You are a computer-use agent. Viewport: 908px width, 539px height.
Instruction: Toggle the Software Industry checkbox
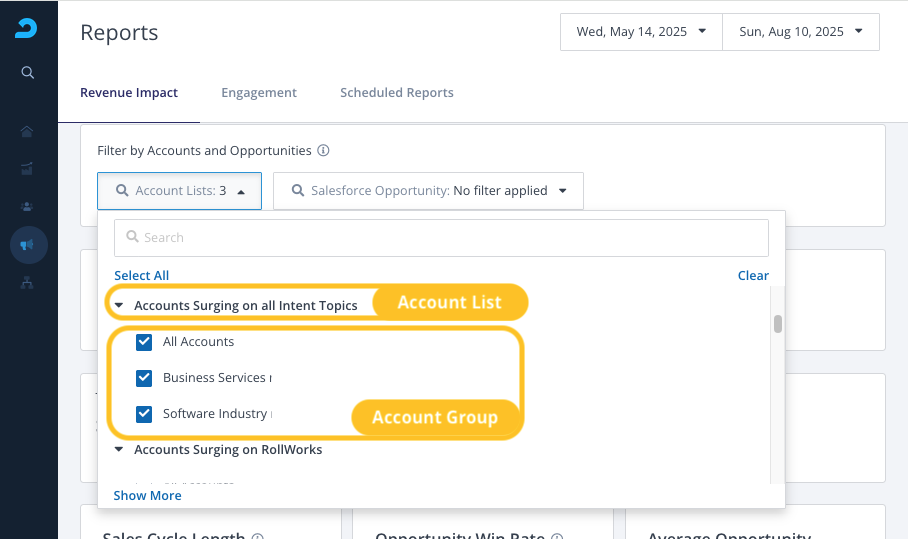(x=144, y=414)
